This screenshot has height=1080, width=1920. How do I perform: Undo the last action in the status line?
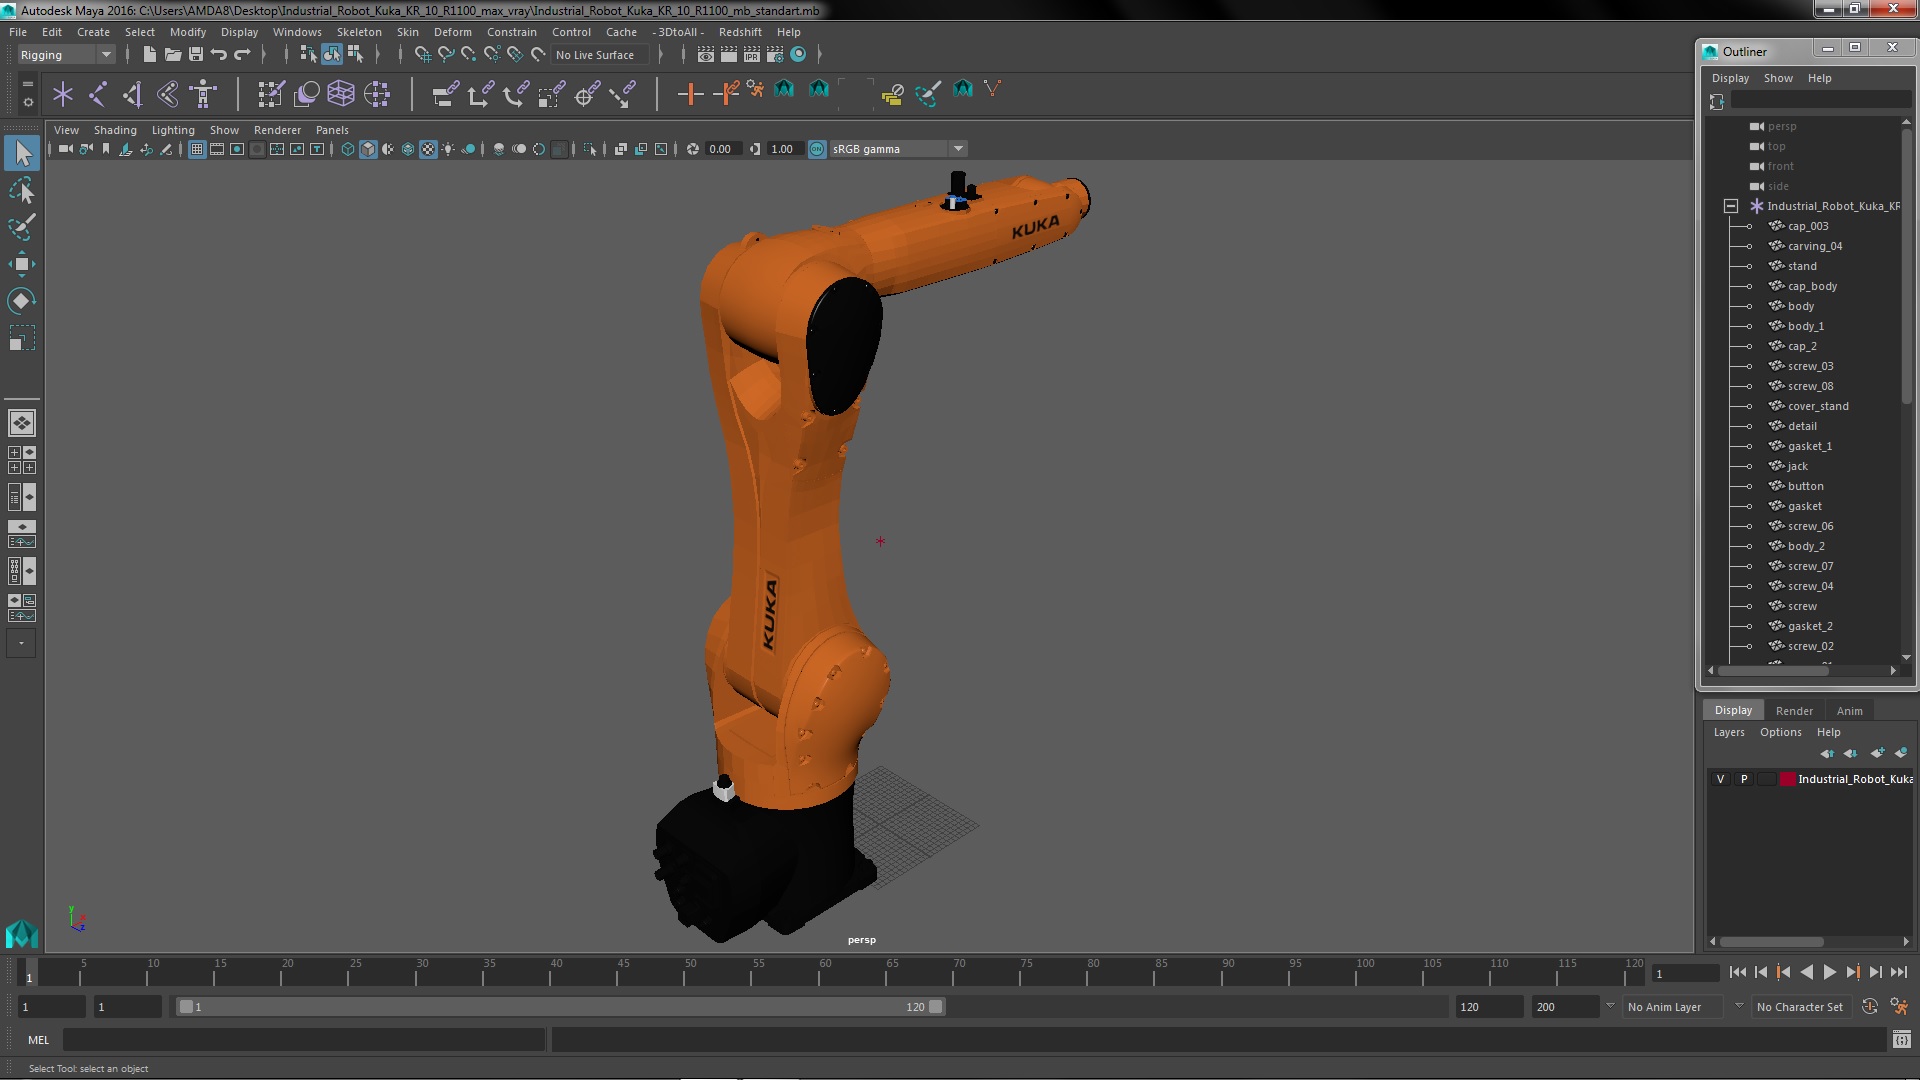(218, 54)
